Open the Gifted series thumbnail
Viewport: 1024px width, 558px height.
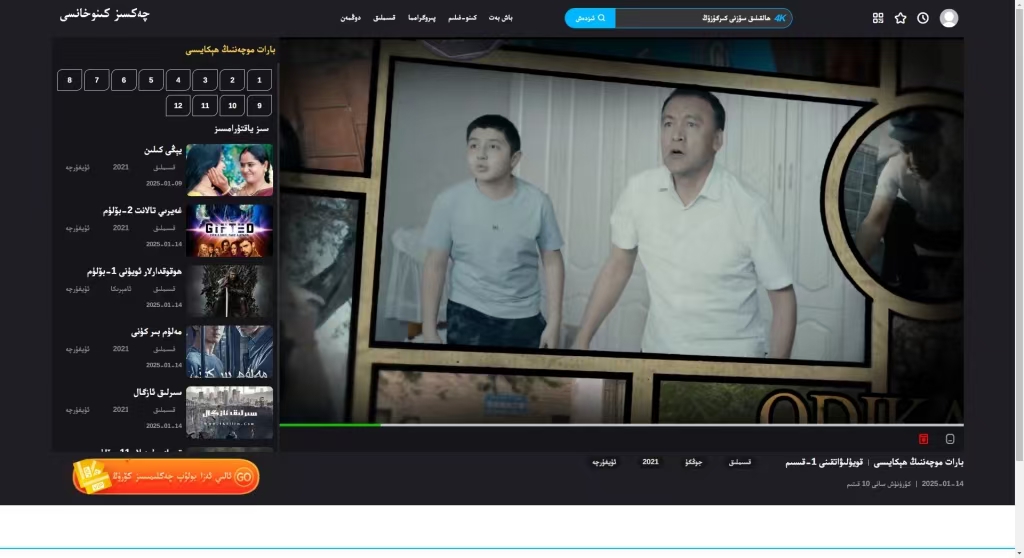(229, 230)
